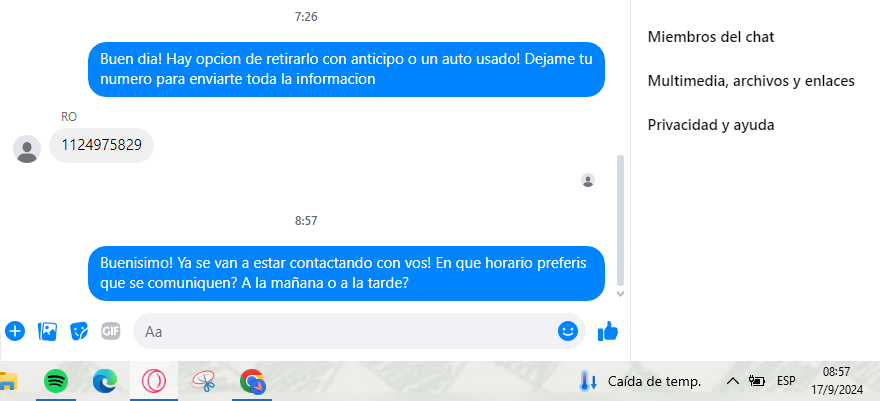Open Spotify from the taskbar
This screenshot has height=401, width=880.
[56, 382]
